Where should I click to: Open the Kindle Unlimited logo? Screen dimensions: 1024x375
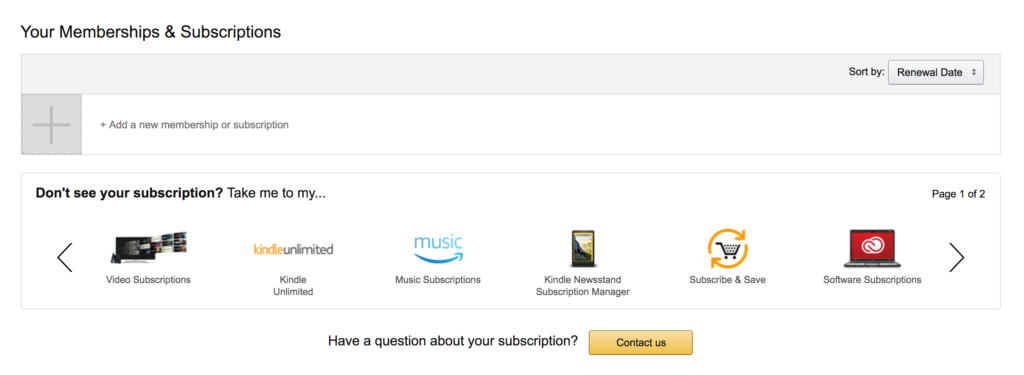[293, 249]
